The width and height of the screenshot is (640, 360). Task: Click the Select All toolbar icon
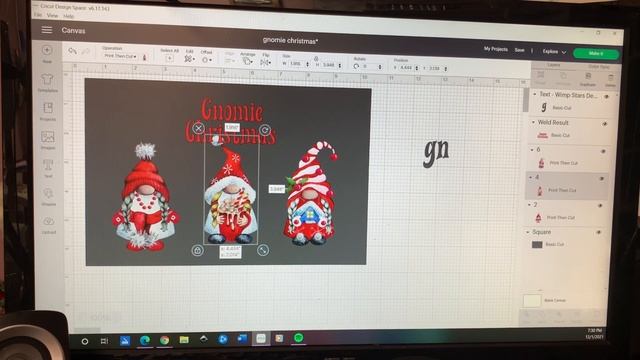169,58
